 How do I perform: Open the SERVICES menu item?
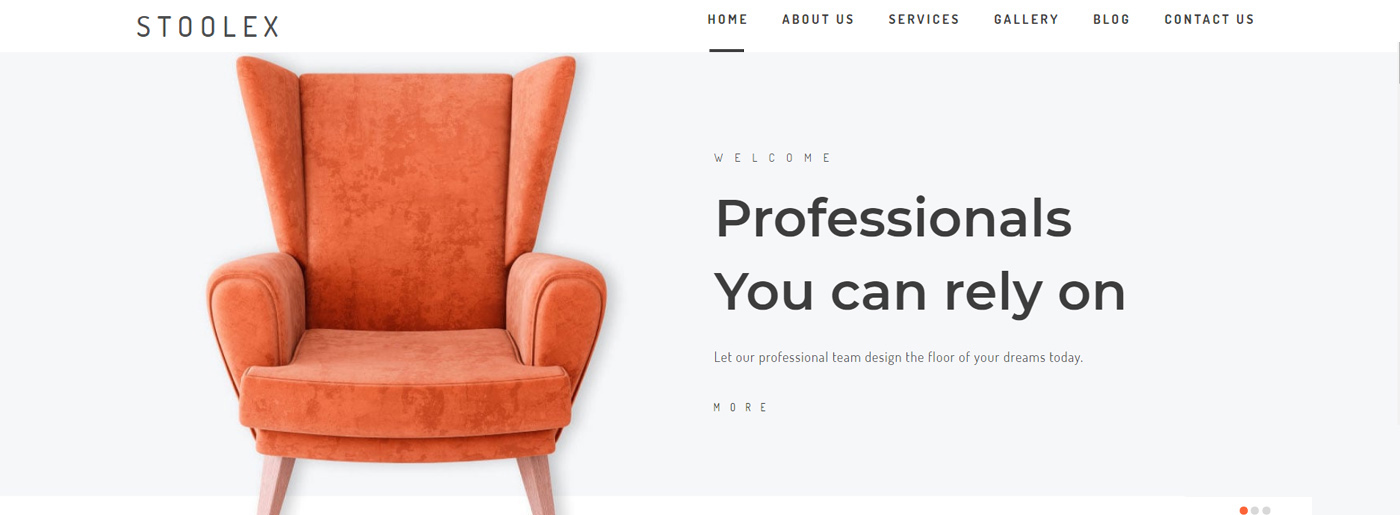point(924,19)
